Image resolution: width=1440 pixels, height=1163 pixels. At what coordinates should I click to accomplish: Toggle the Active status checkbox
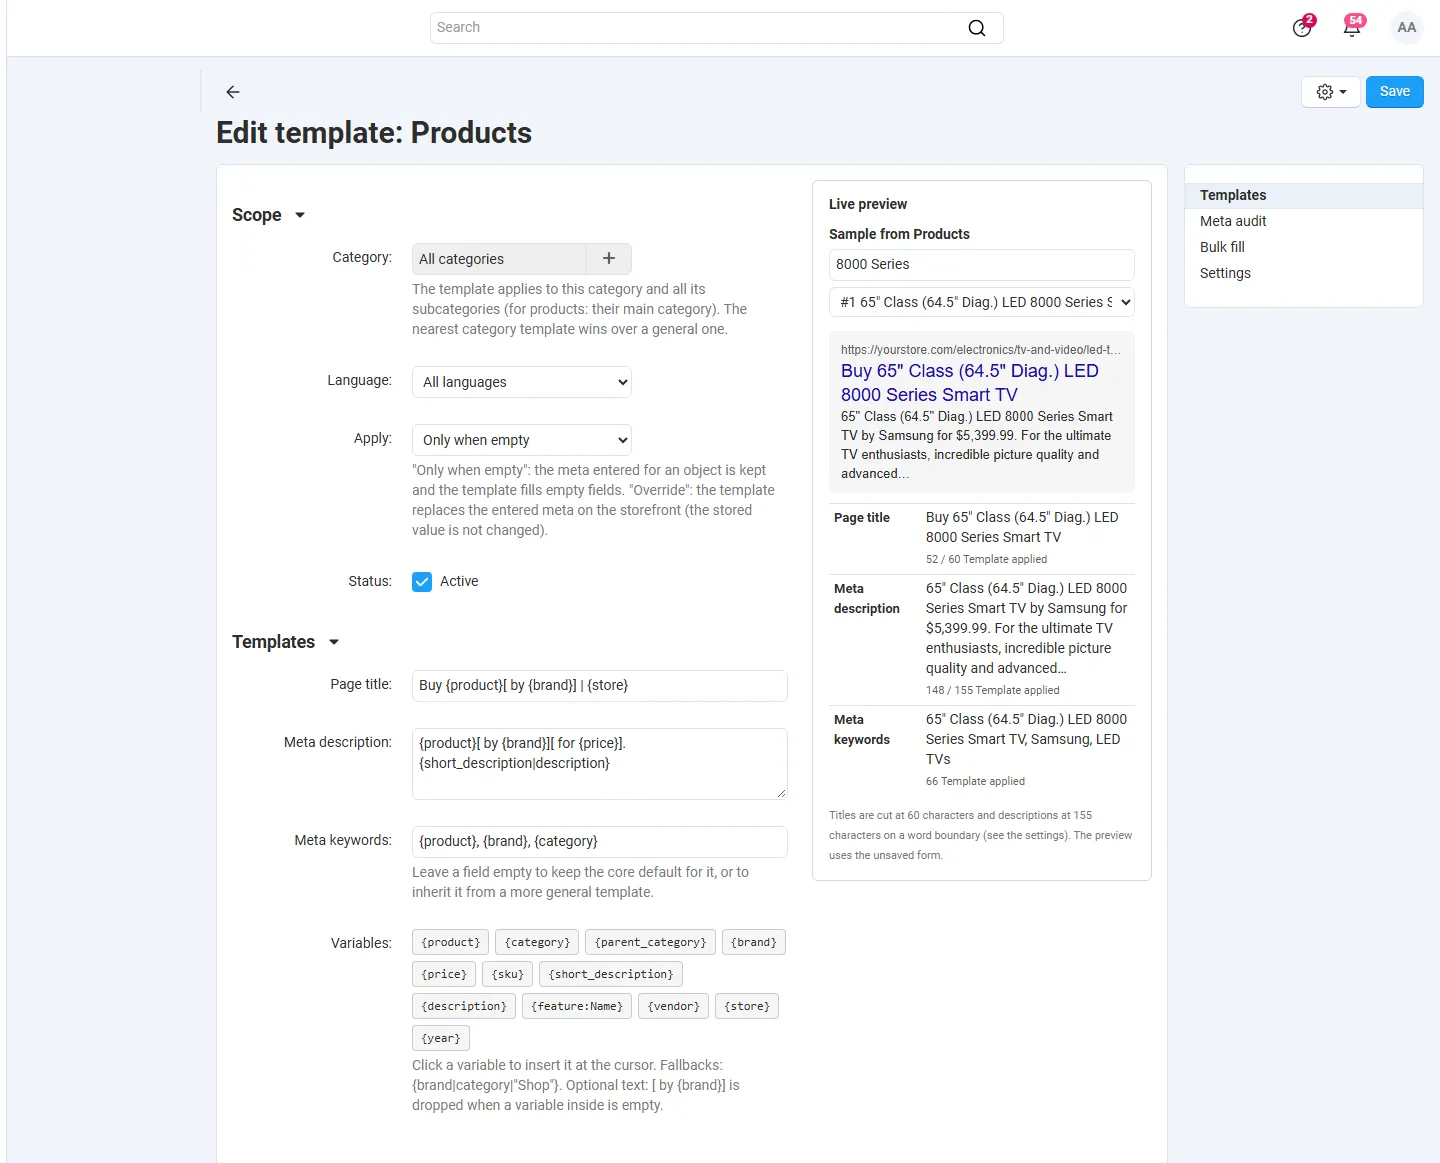[422, 582]
